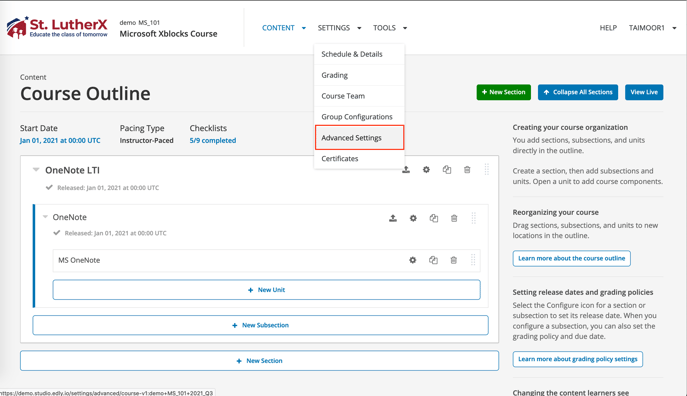Screen dimensions: 687x396
Task: Click the wide New Section button below outline
Action: [x=259, y=361]
